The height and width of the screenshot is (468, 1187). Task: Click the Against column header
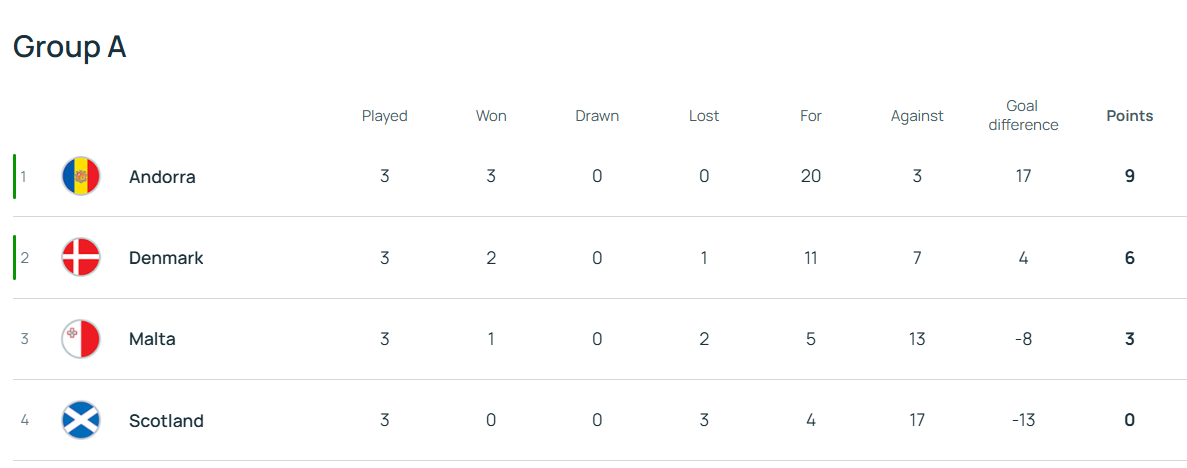coord(917,116)
